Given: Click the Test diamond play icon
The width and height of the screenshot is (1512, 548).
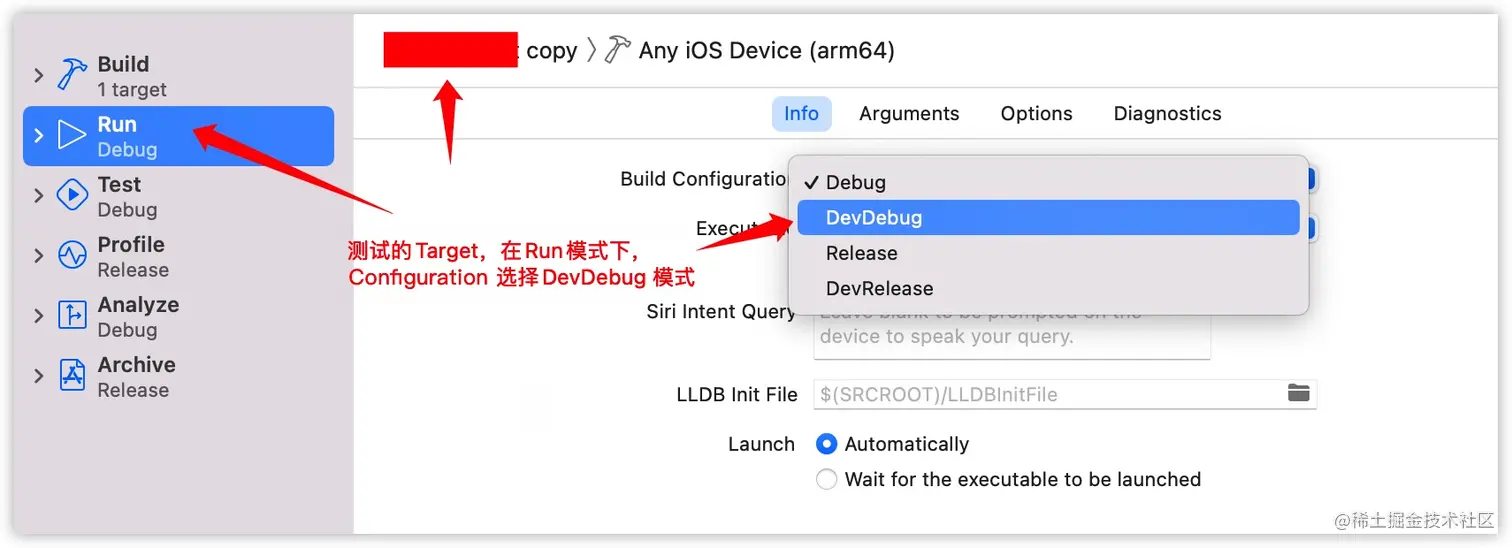Looking at the screenshot, I should pos(72,195).
